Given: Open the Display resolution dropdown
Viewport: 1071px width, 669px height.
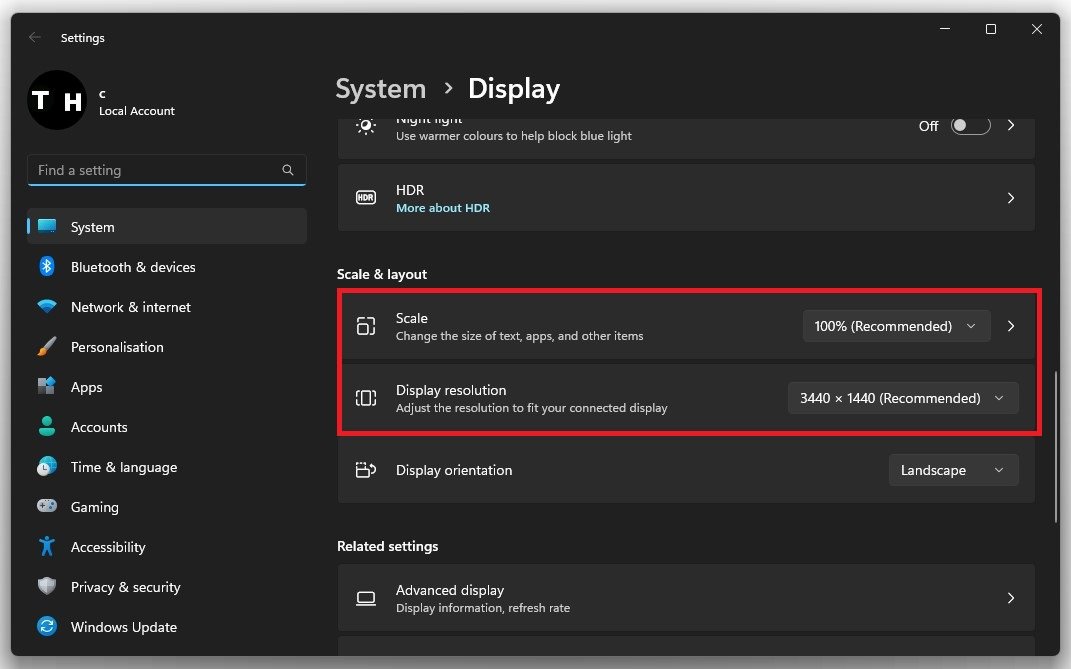Looking at the screenshot, I should (902, 398).
